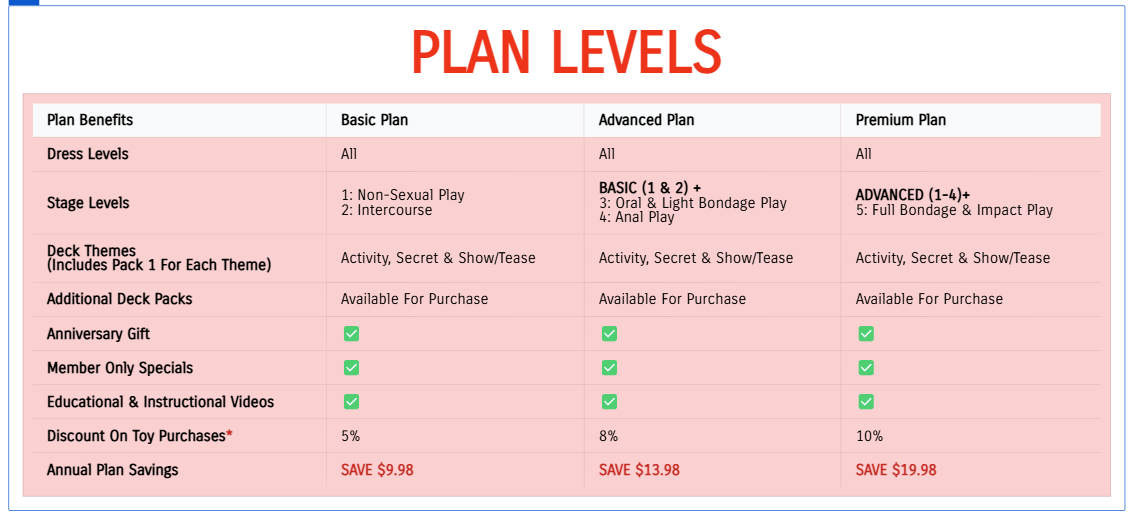
Task: Click Basic Plan Educational Videos checkmark
Action: [x=351, y=402]
